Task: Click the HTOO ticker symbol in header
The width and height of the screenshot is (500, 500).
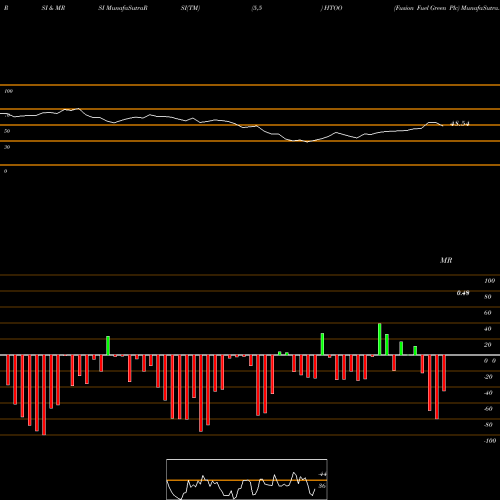Action: [x=333, y=8]
